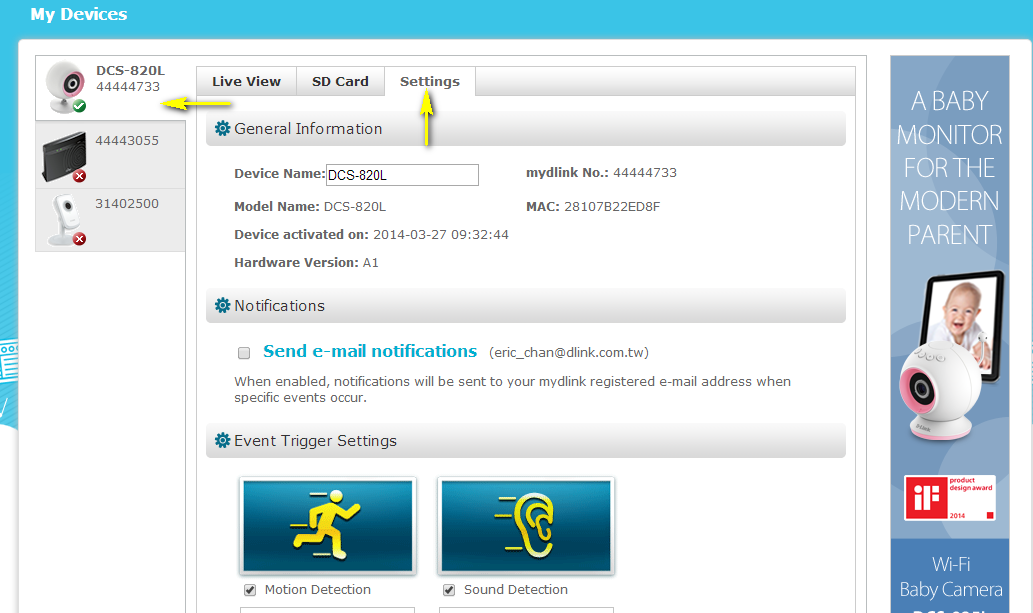Click the gear icon beside Event Trigger Settings

click(222, 440)
